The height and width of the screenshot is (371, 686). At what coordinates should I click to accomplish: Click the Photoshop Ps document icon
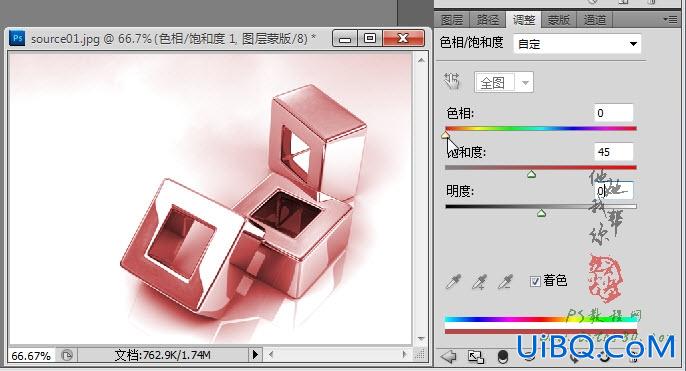tap(17, 38)
